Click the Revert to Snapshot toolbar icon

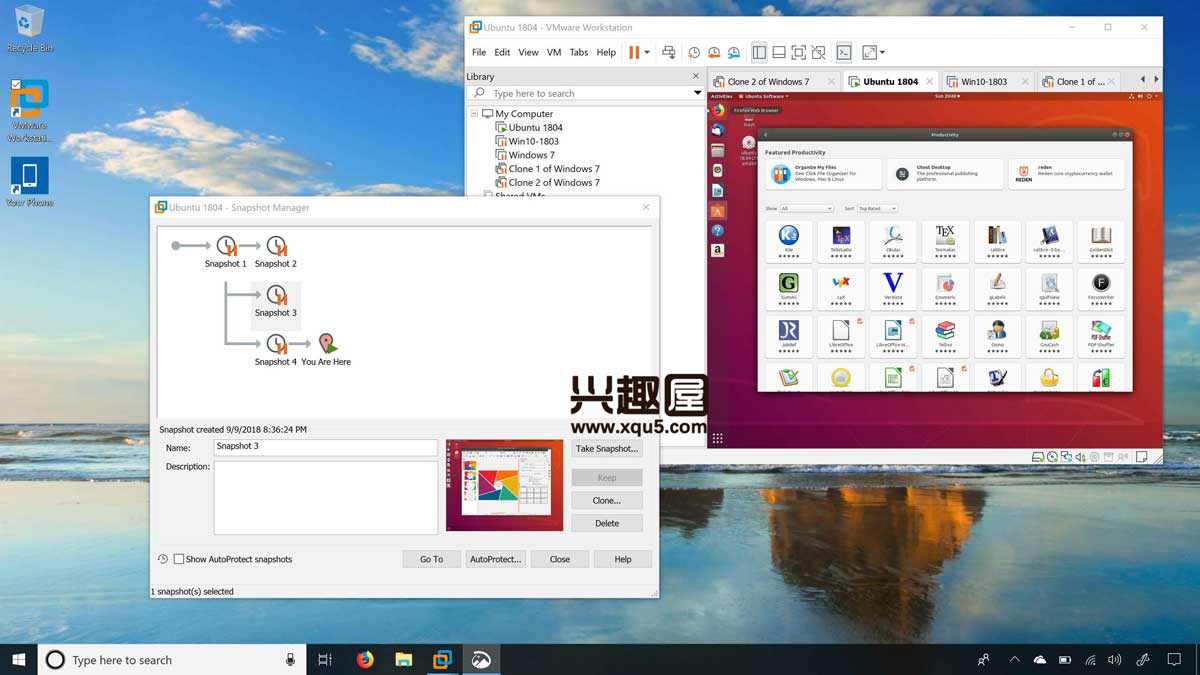coord(714,52)
